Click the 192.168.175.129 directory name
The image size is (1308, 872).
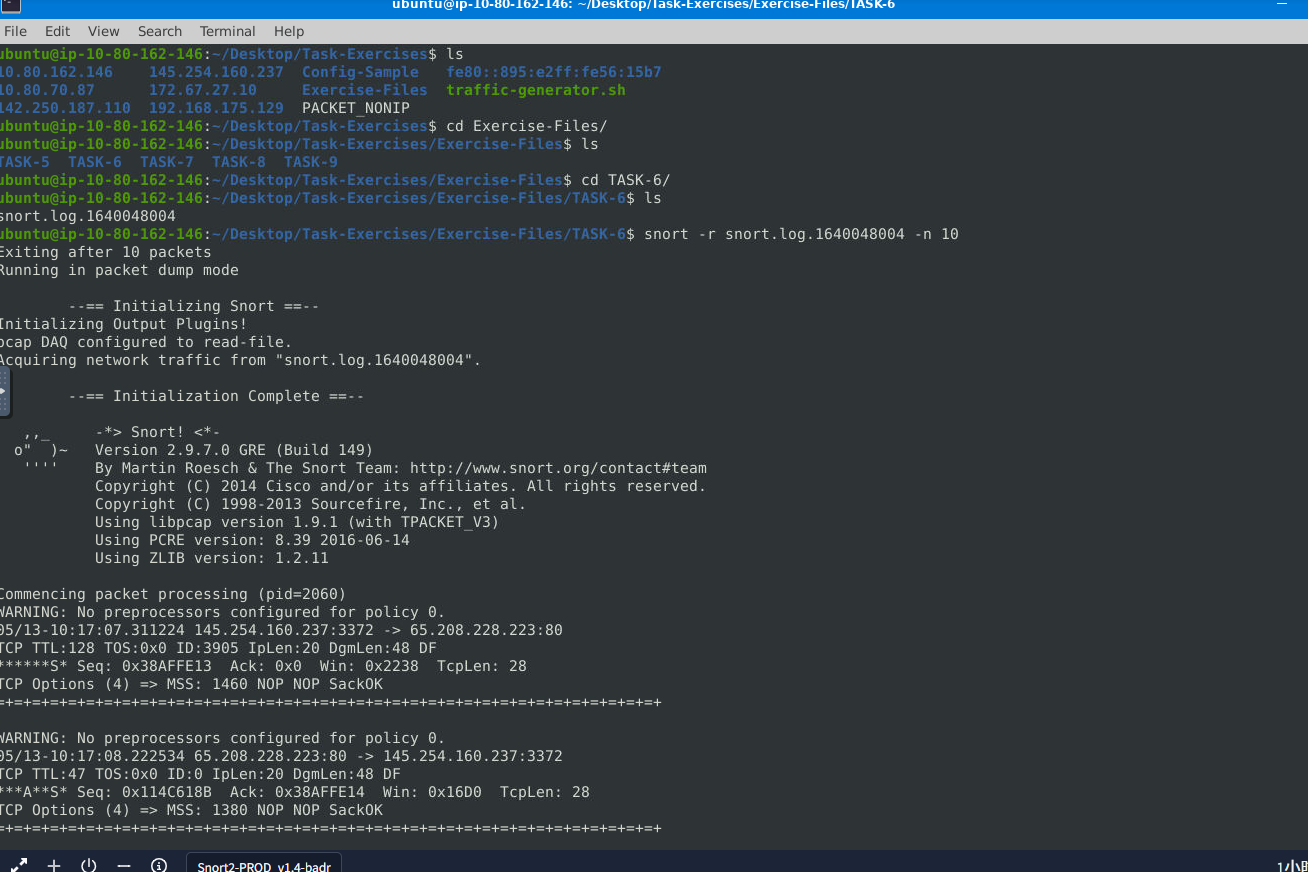click(216, 108)
